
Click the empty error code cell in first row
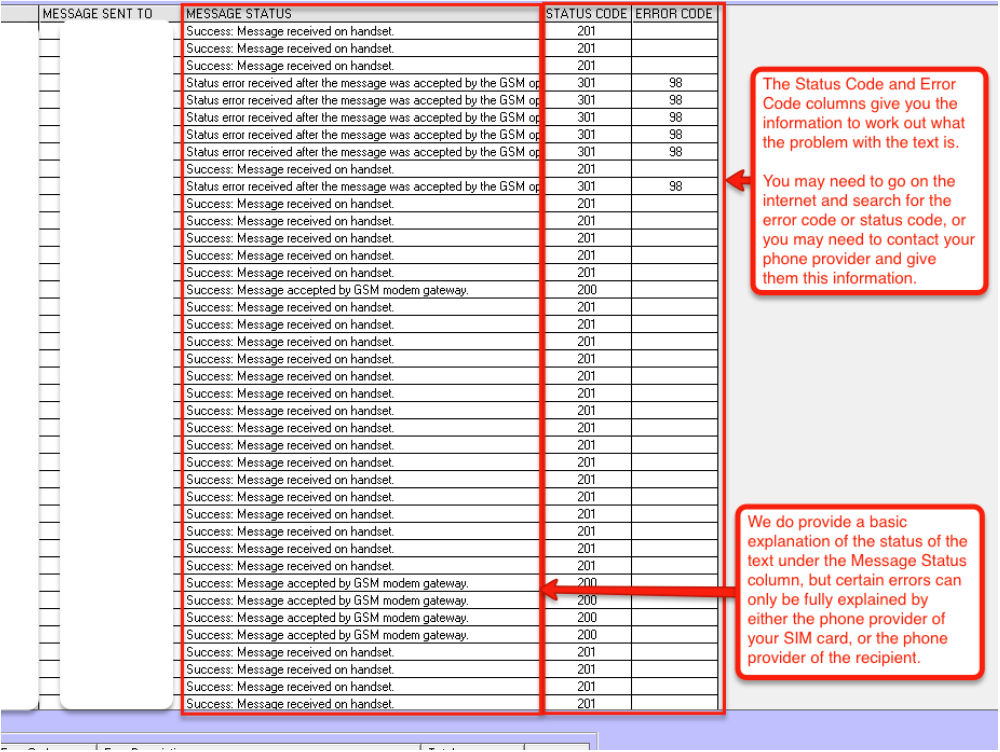675,31
